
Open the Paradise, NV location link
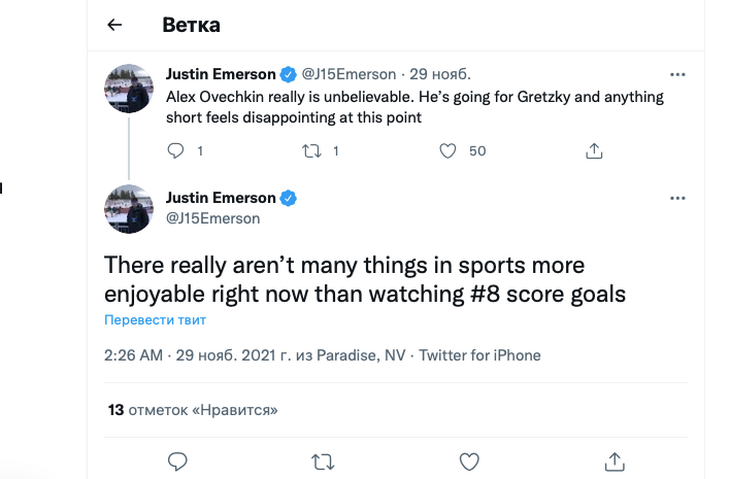point(354,355)
